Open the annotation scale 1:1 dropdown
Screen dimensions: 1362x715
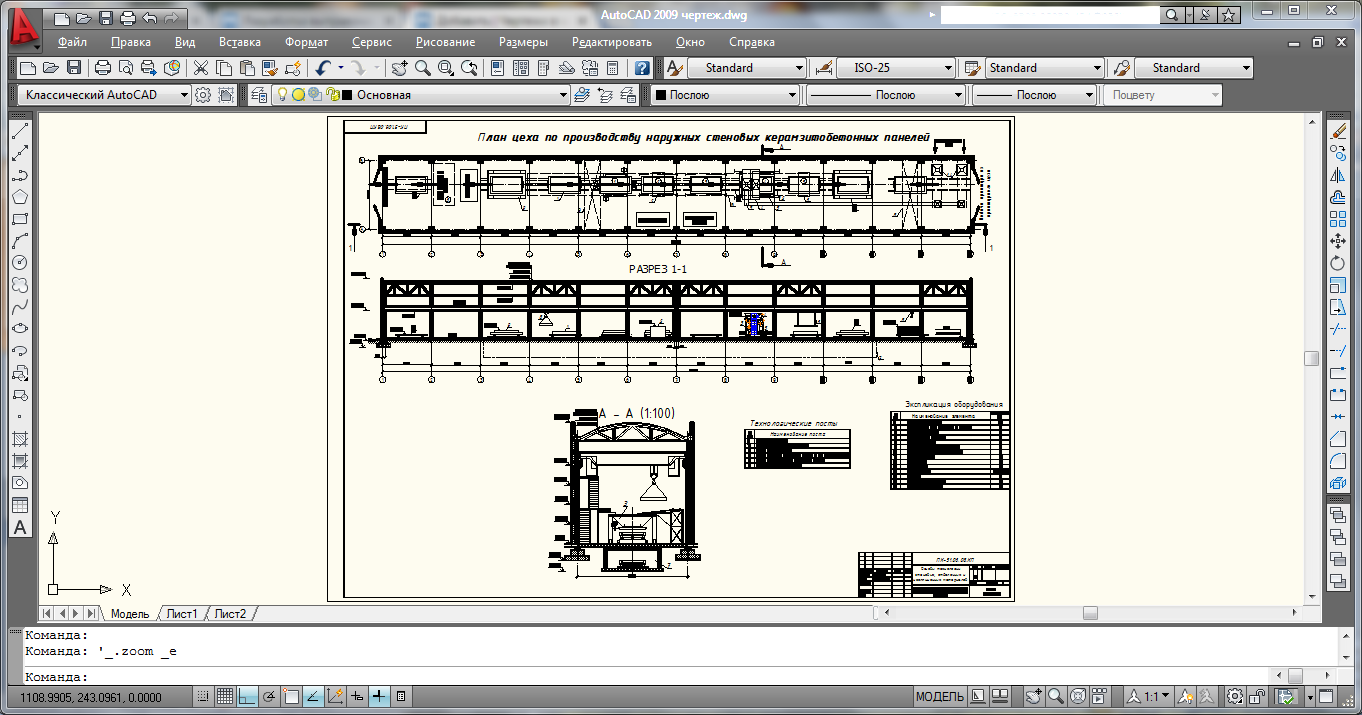tap(1151, 696)
